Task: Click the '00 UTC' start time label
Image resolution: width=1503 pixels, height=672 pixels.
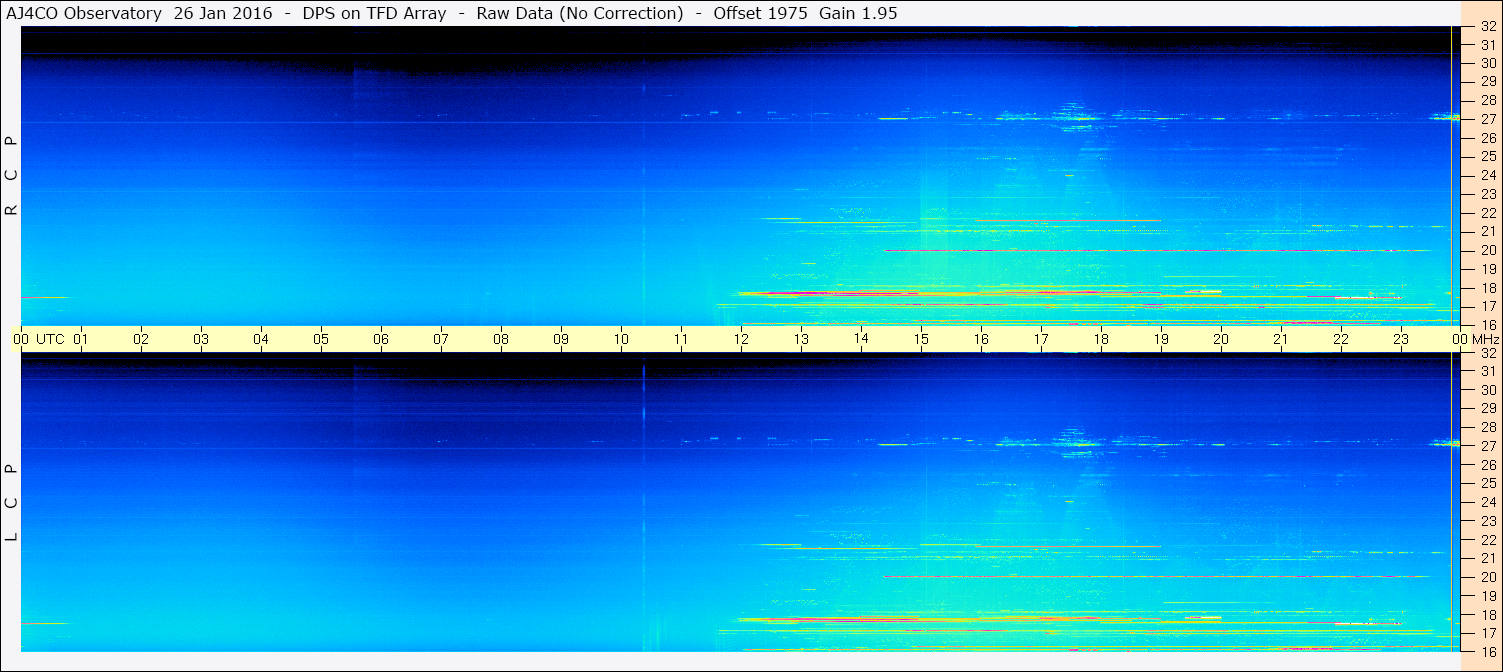Action: [39, 339]
